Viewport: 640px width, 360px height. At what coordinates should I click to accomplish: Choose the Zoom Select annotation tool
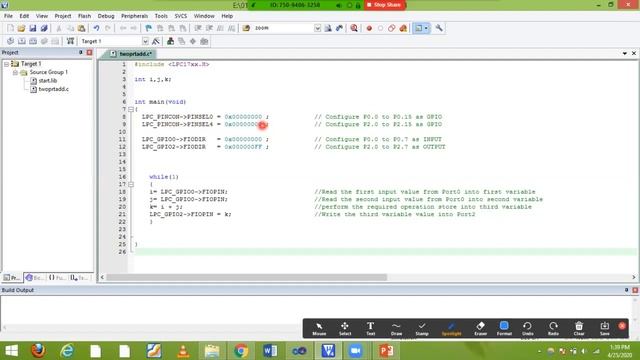(345, 329)
